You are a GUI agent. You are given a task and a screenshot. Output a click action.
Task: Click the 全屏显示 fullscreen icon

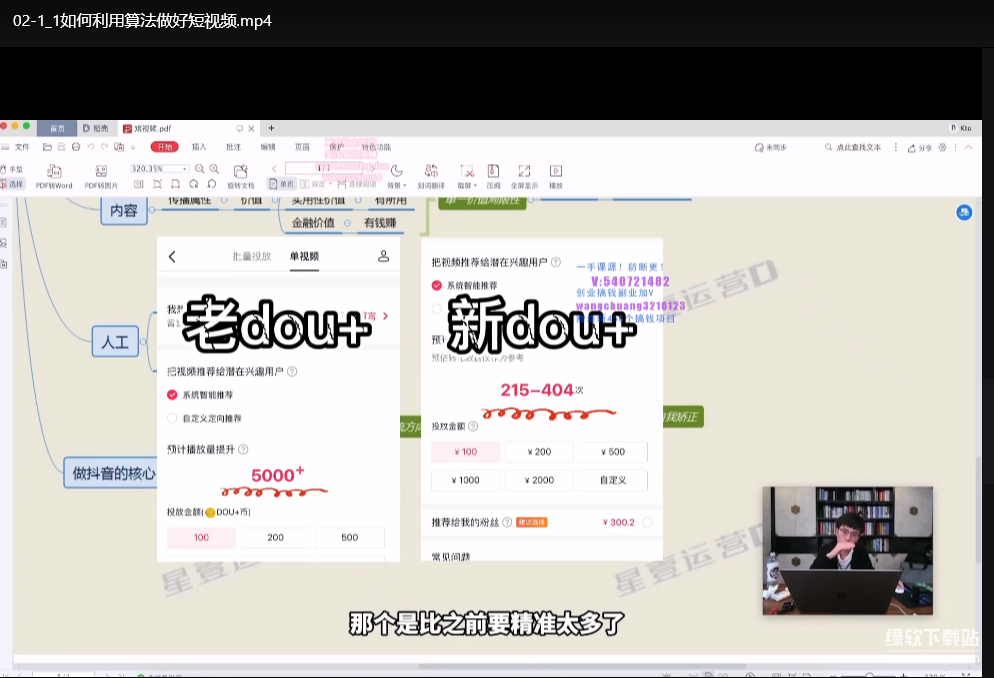(524, 171)
